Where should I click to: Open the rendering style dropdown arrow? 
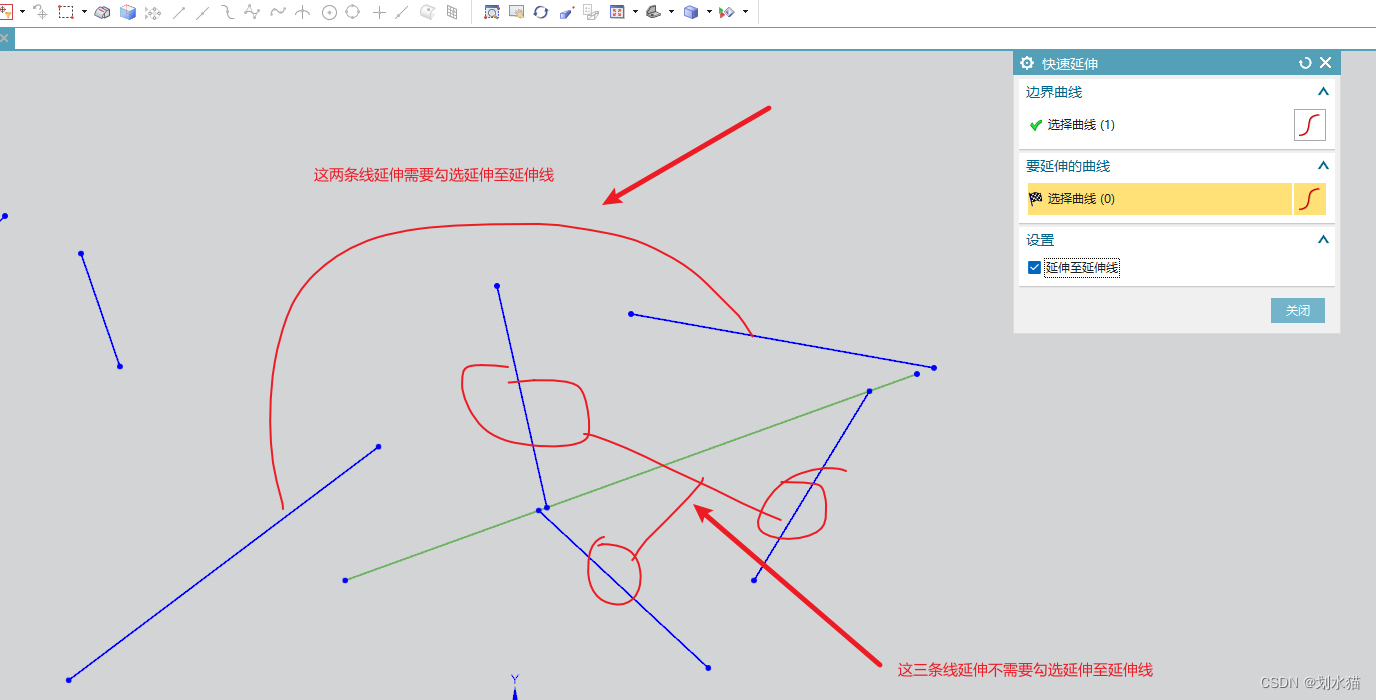(709, 12)
